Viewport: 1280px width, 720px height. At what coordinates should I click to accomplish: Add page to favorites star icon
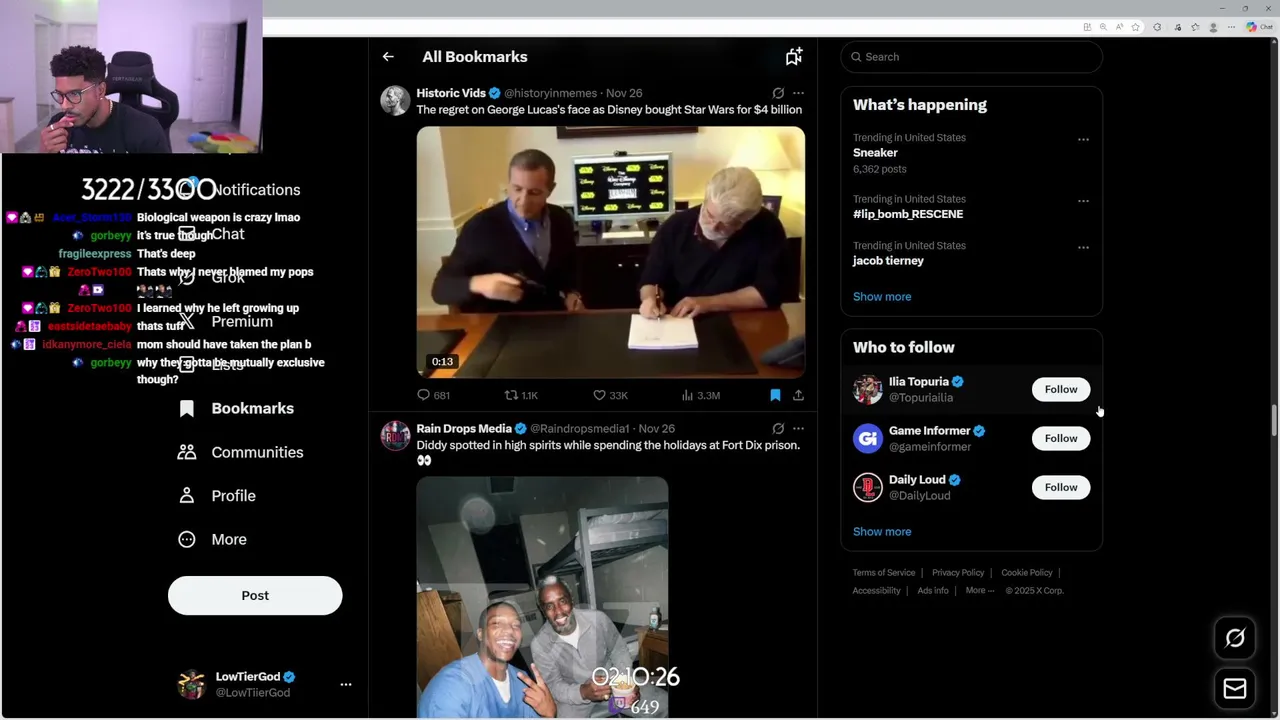point(1135,27)
